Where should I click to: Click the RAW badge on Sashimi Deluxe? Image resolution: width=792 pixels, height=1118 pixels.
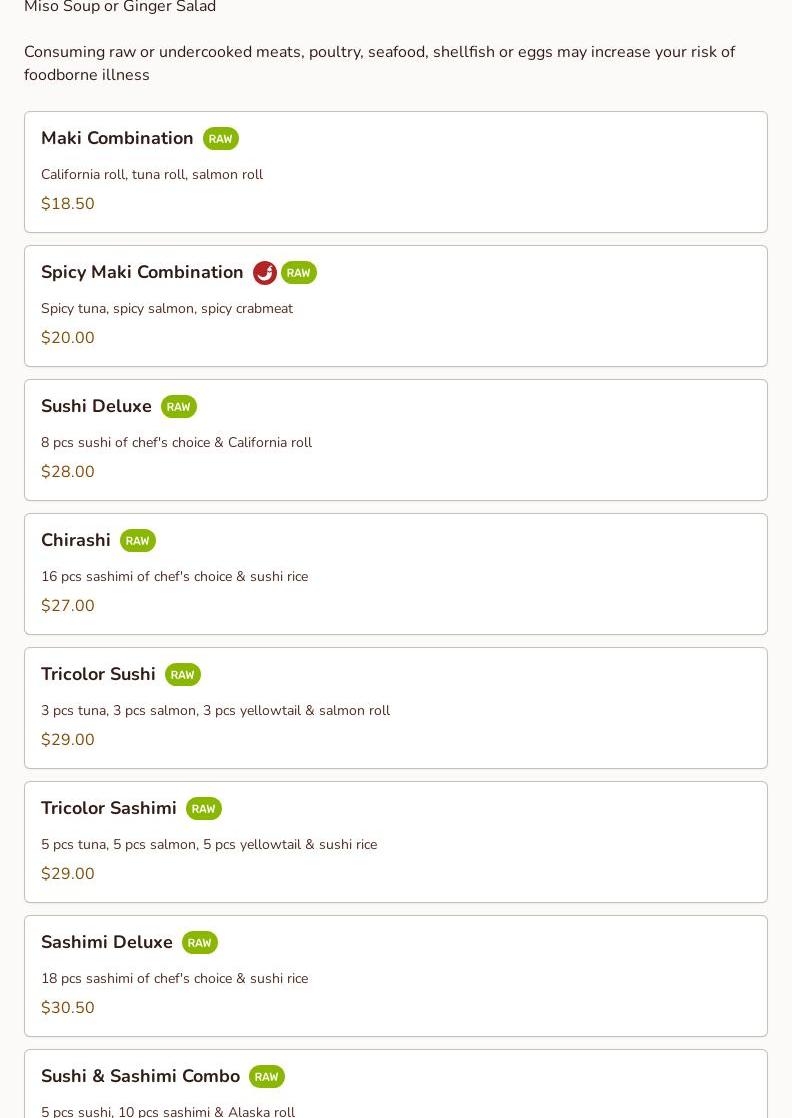(x=199, y=943)
